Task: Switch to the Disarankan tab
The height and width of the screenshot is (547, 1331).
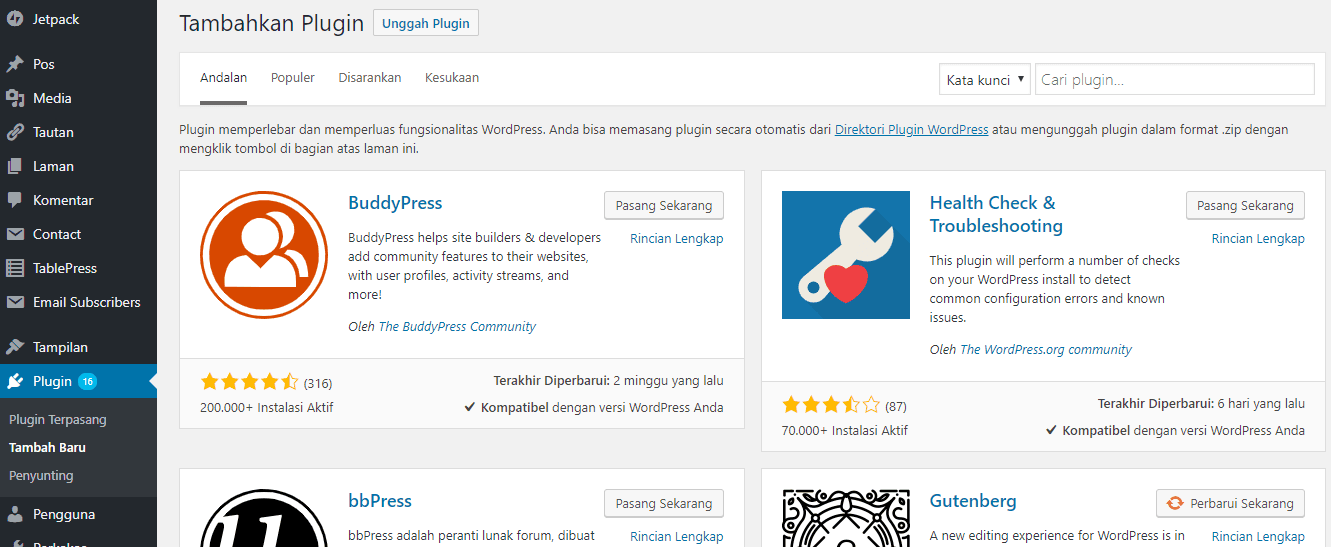Action: (370, 77)
